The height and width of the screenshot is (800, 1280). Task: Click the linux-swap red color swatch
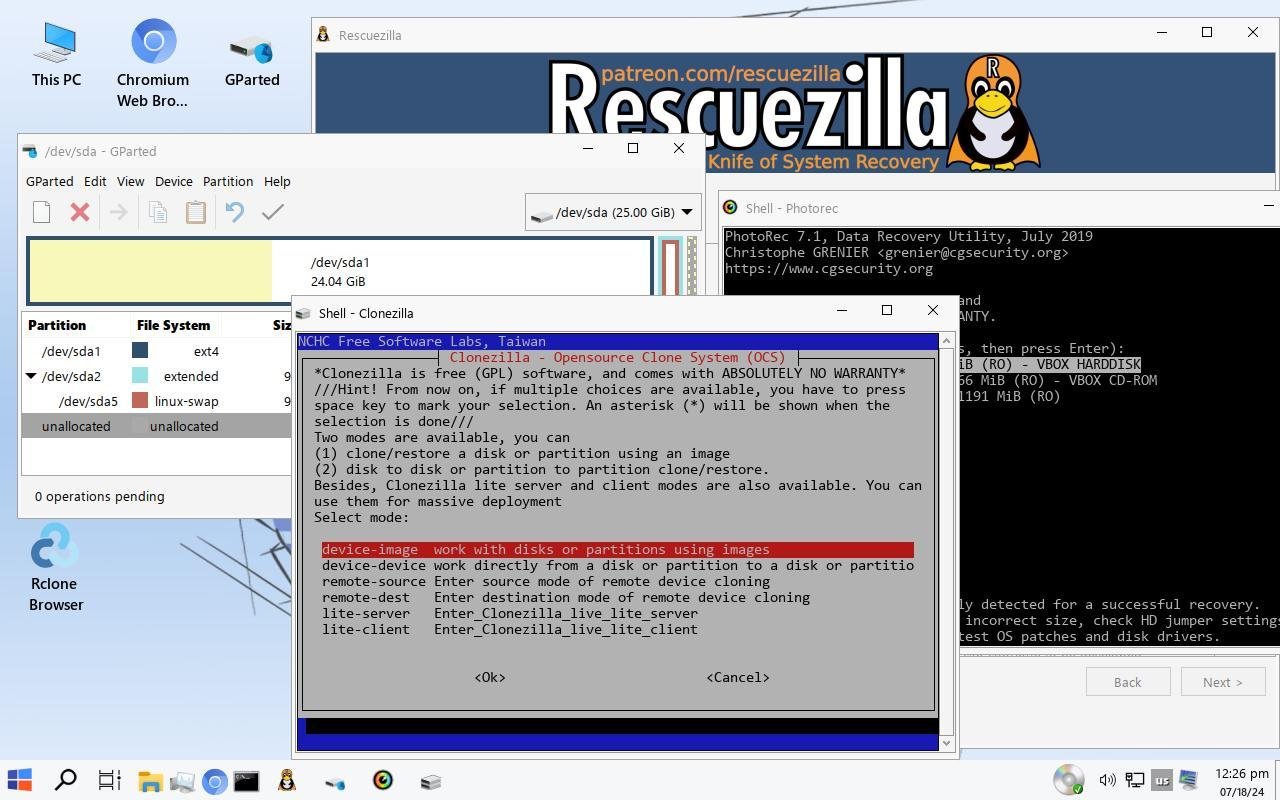140,401
